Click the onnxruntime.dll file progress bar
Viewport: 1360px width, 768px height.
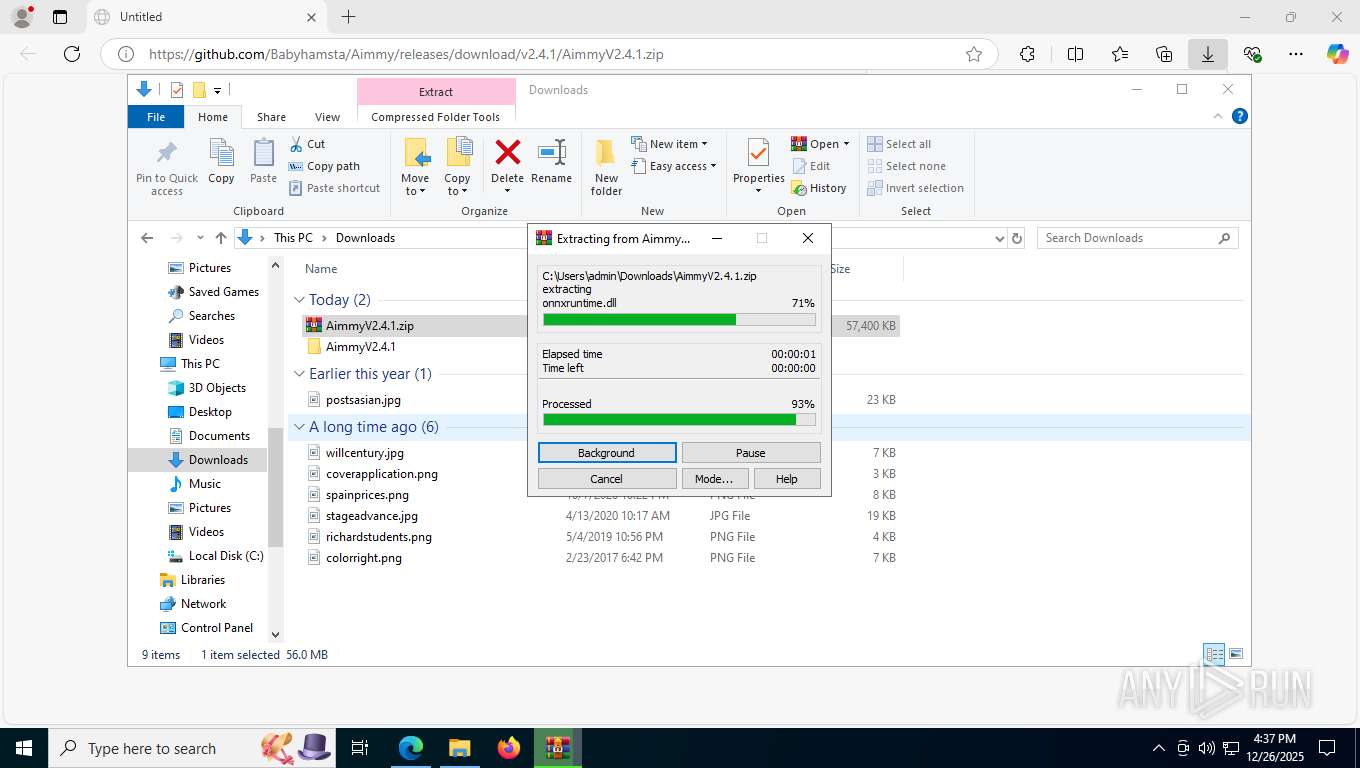click(x=679, y=320)
